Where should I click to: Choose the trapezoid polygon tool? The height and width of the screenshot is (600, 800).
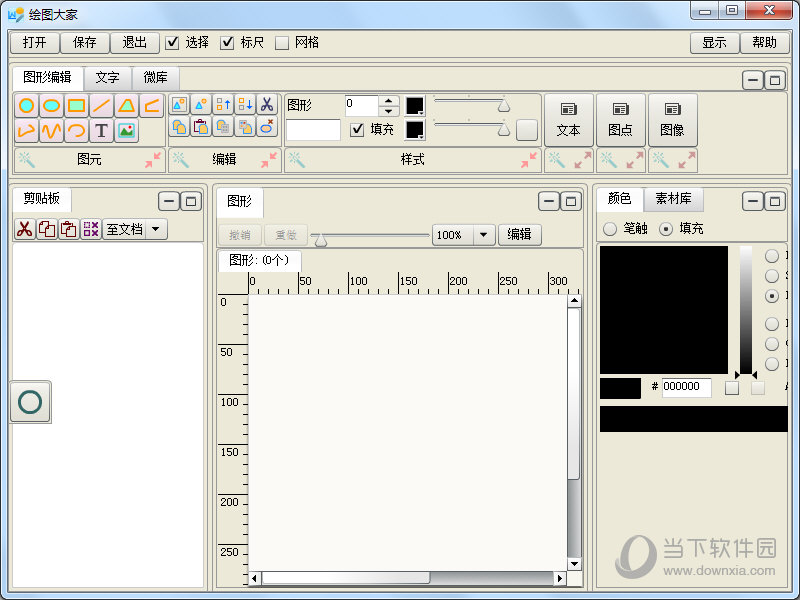coord(126,106)
